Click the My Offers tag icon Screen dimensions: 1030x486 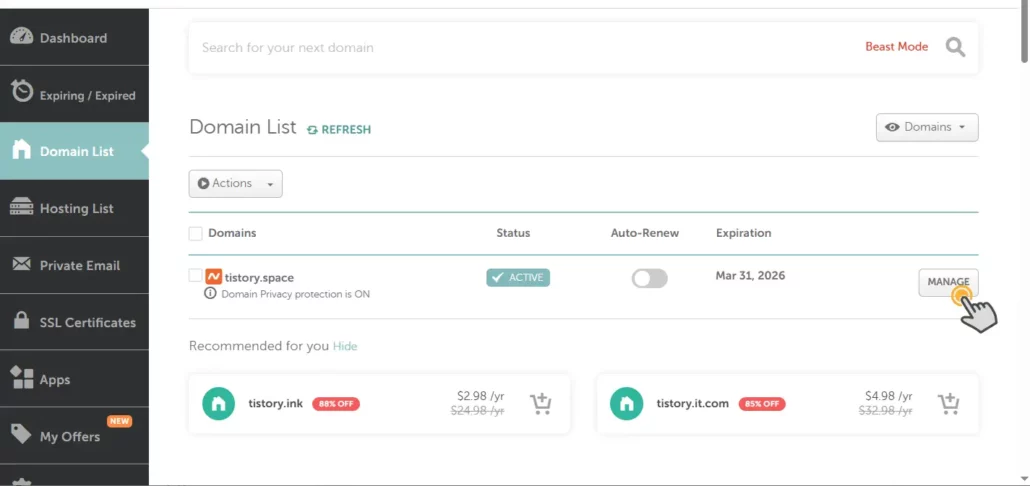coord(22,434)
